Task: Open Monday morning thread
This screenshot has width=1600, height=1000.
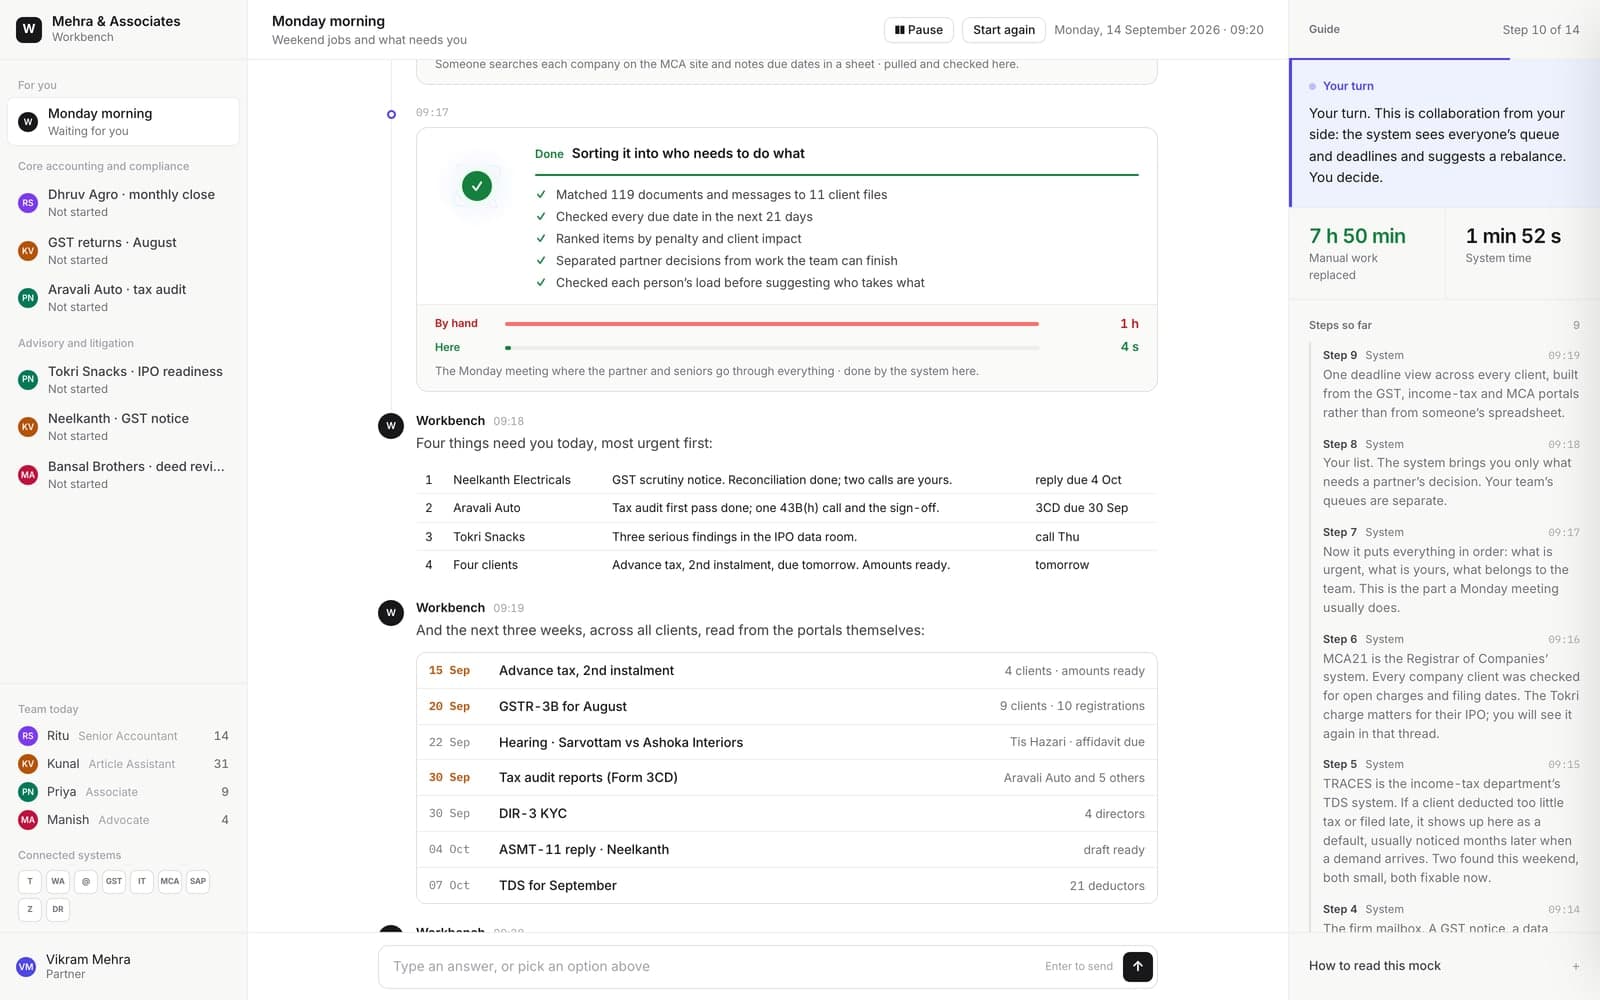Action: click(x=123, y=121)
